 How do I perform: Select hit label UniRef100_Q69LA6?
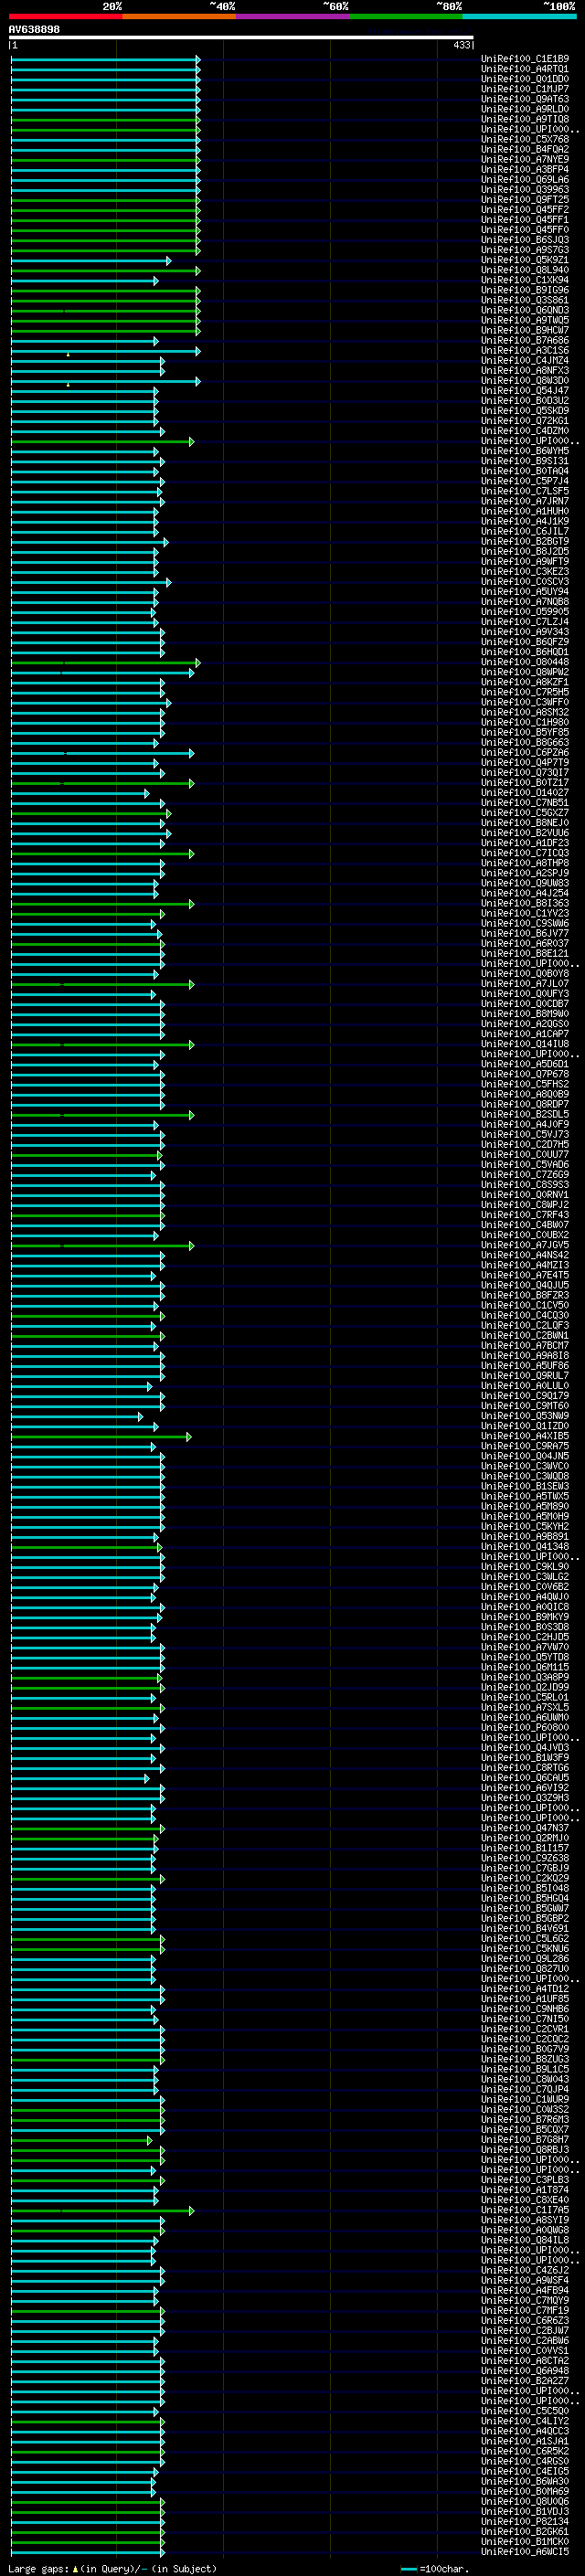pos(525,179)
